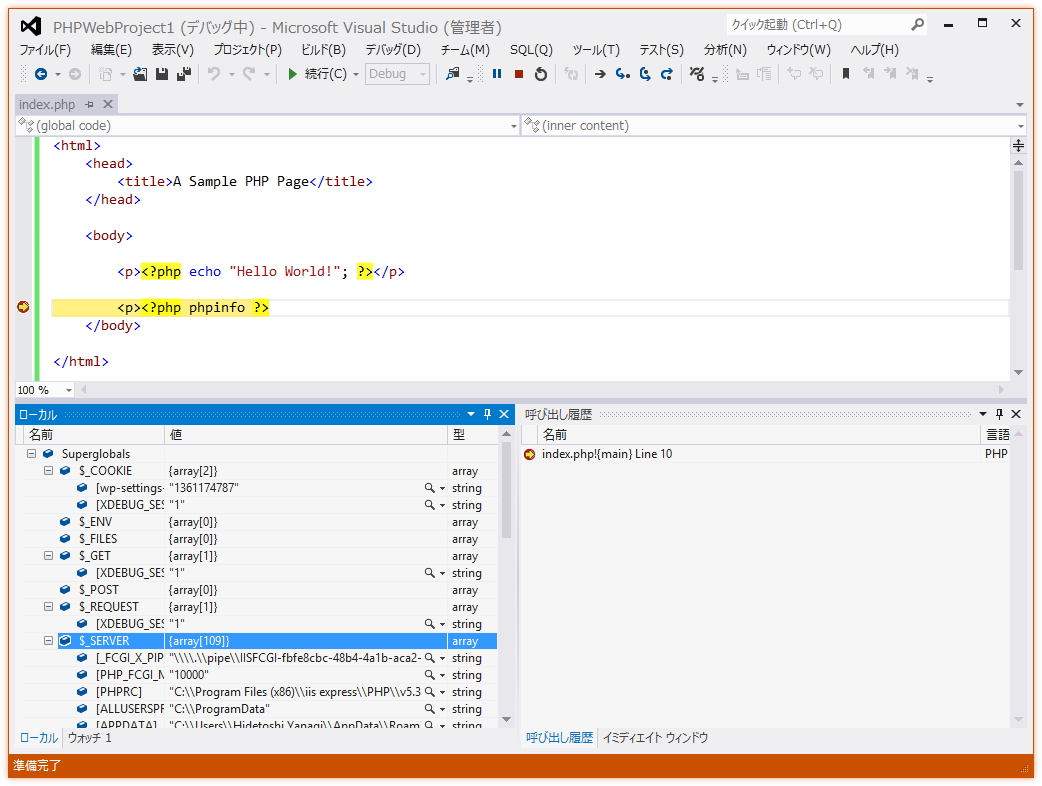
Task: Click the green Continue play icon
Action: pyautogui.click(x=292, y=74)
